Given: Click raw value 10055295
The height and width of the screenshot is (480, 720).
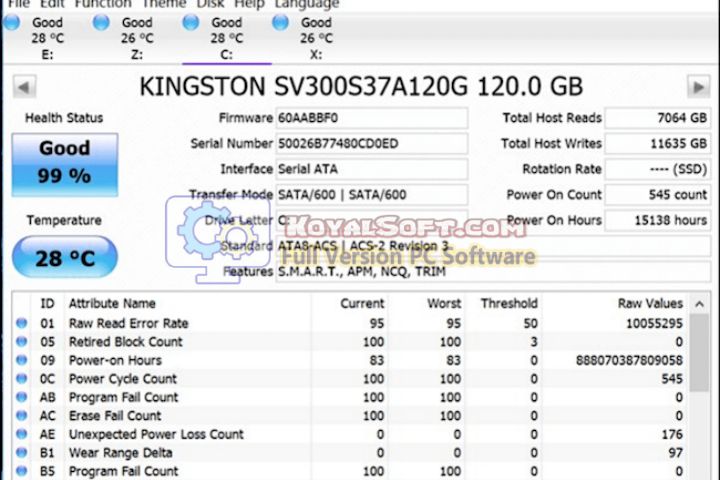Looking at the screenshot, I should pyautogui.click(x=654, y=323).
